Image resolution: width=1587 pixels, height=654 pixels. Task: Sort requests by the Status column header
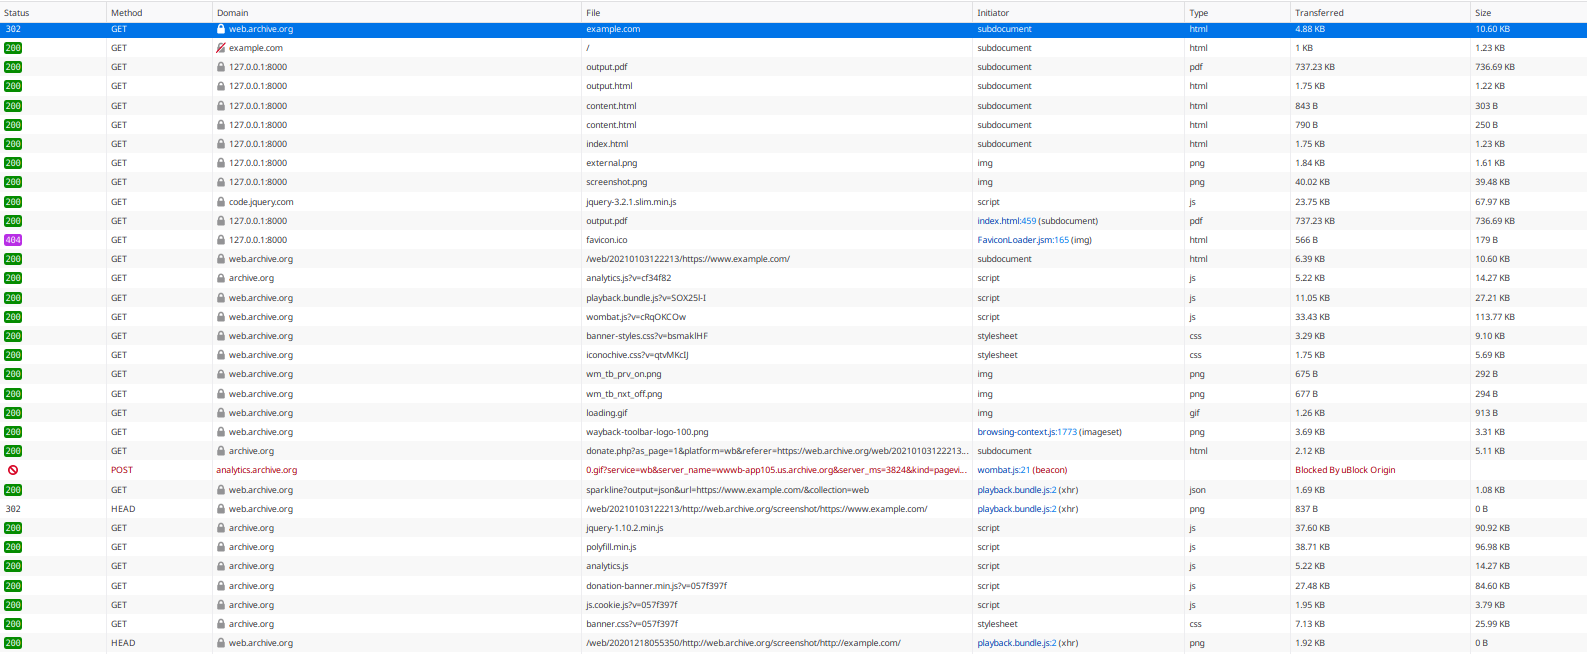(x=53, y=13)
